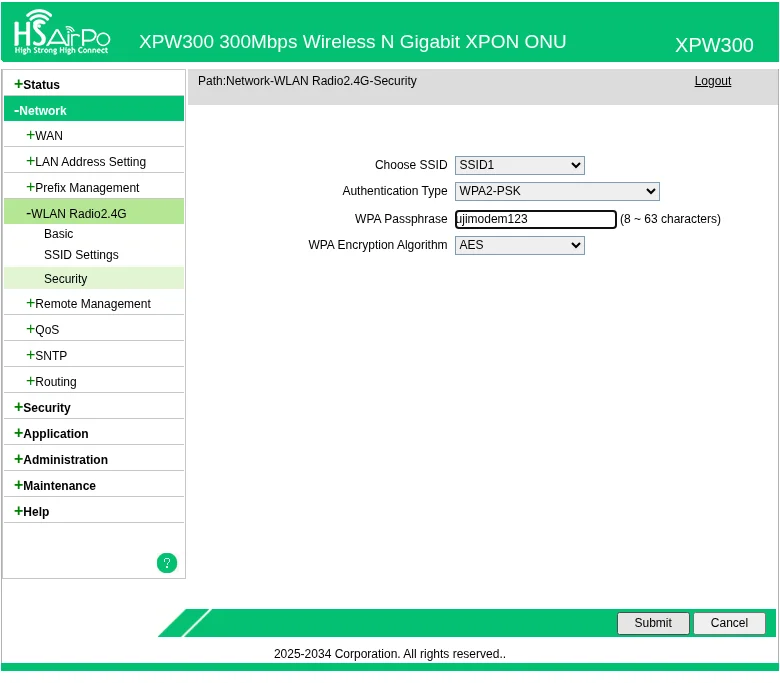Expand the Routing submenu

[51, 382]
